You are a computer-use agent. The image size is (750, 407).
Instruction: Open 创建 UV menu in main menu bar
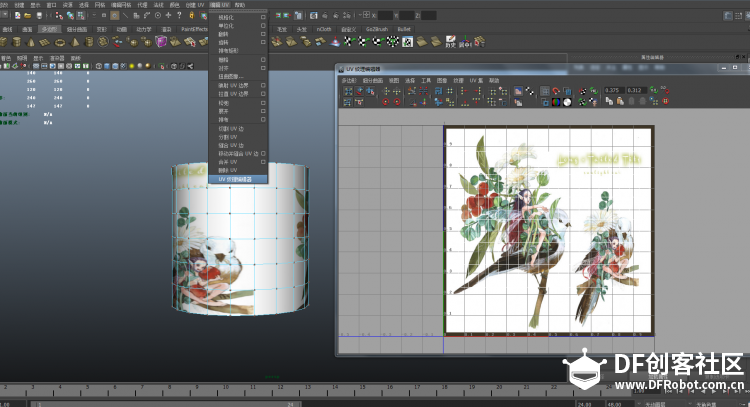195,5
